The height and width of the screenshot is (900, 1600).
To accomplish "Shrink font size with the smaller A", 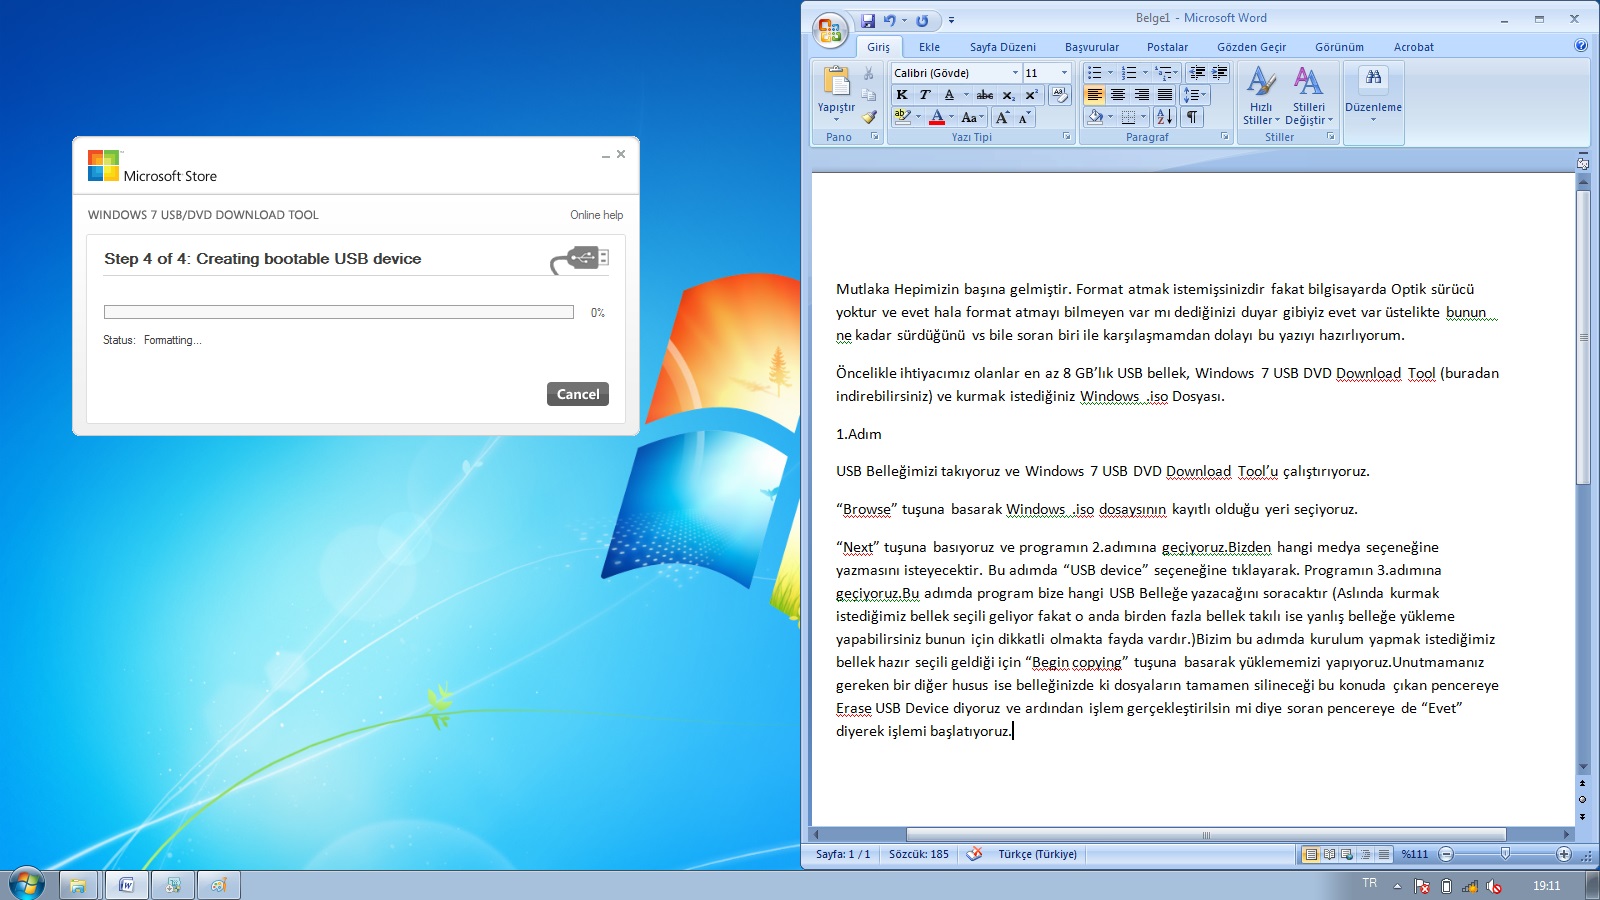I will click(x=1024, y=117).
